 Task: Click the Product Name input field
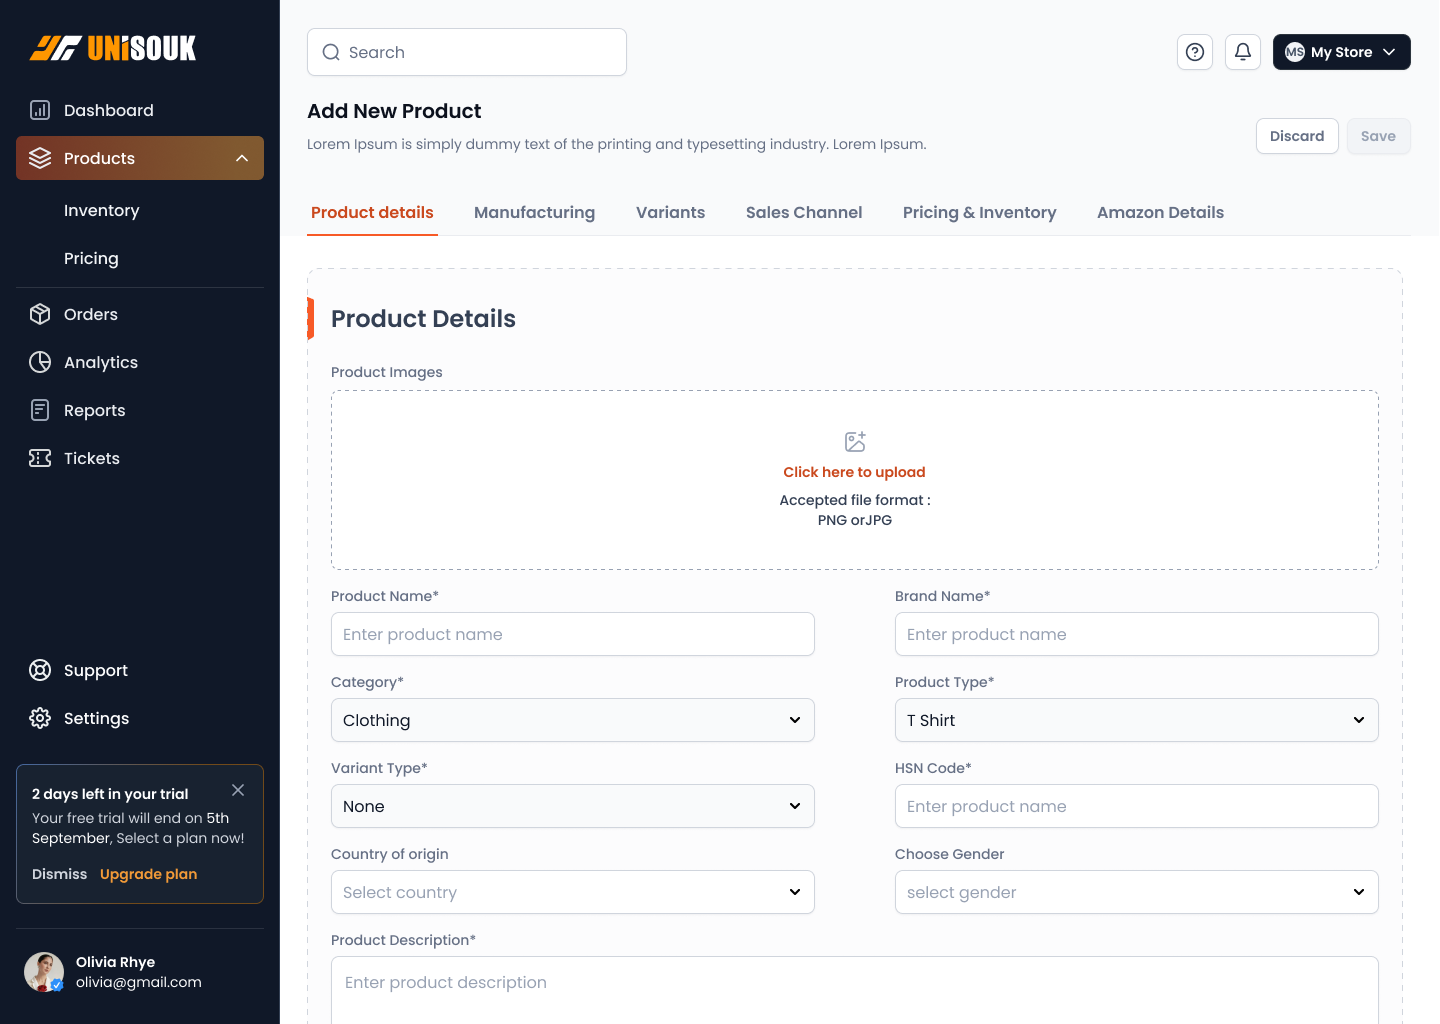click(572, 634)
